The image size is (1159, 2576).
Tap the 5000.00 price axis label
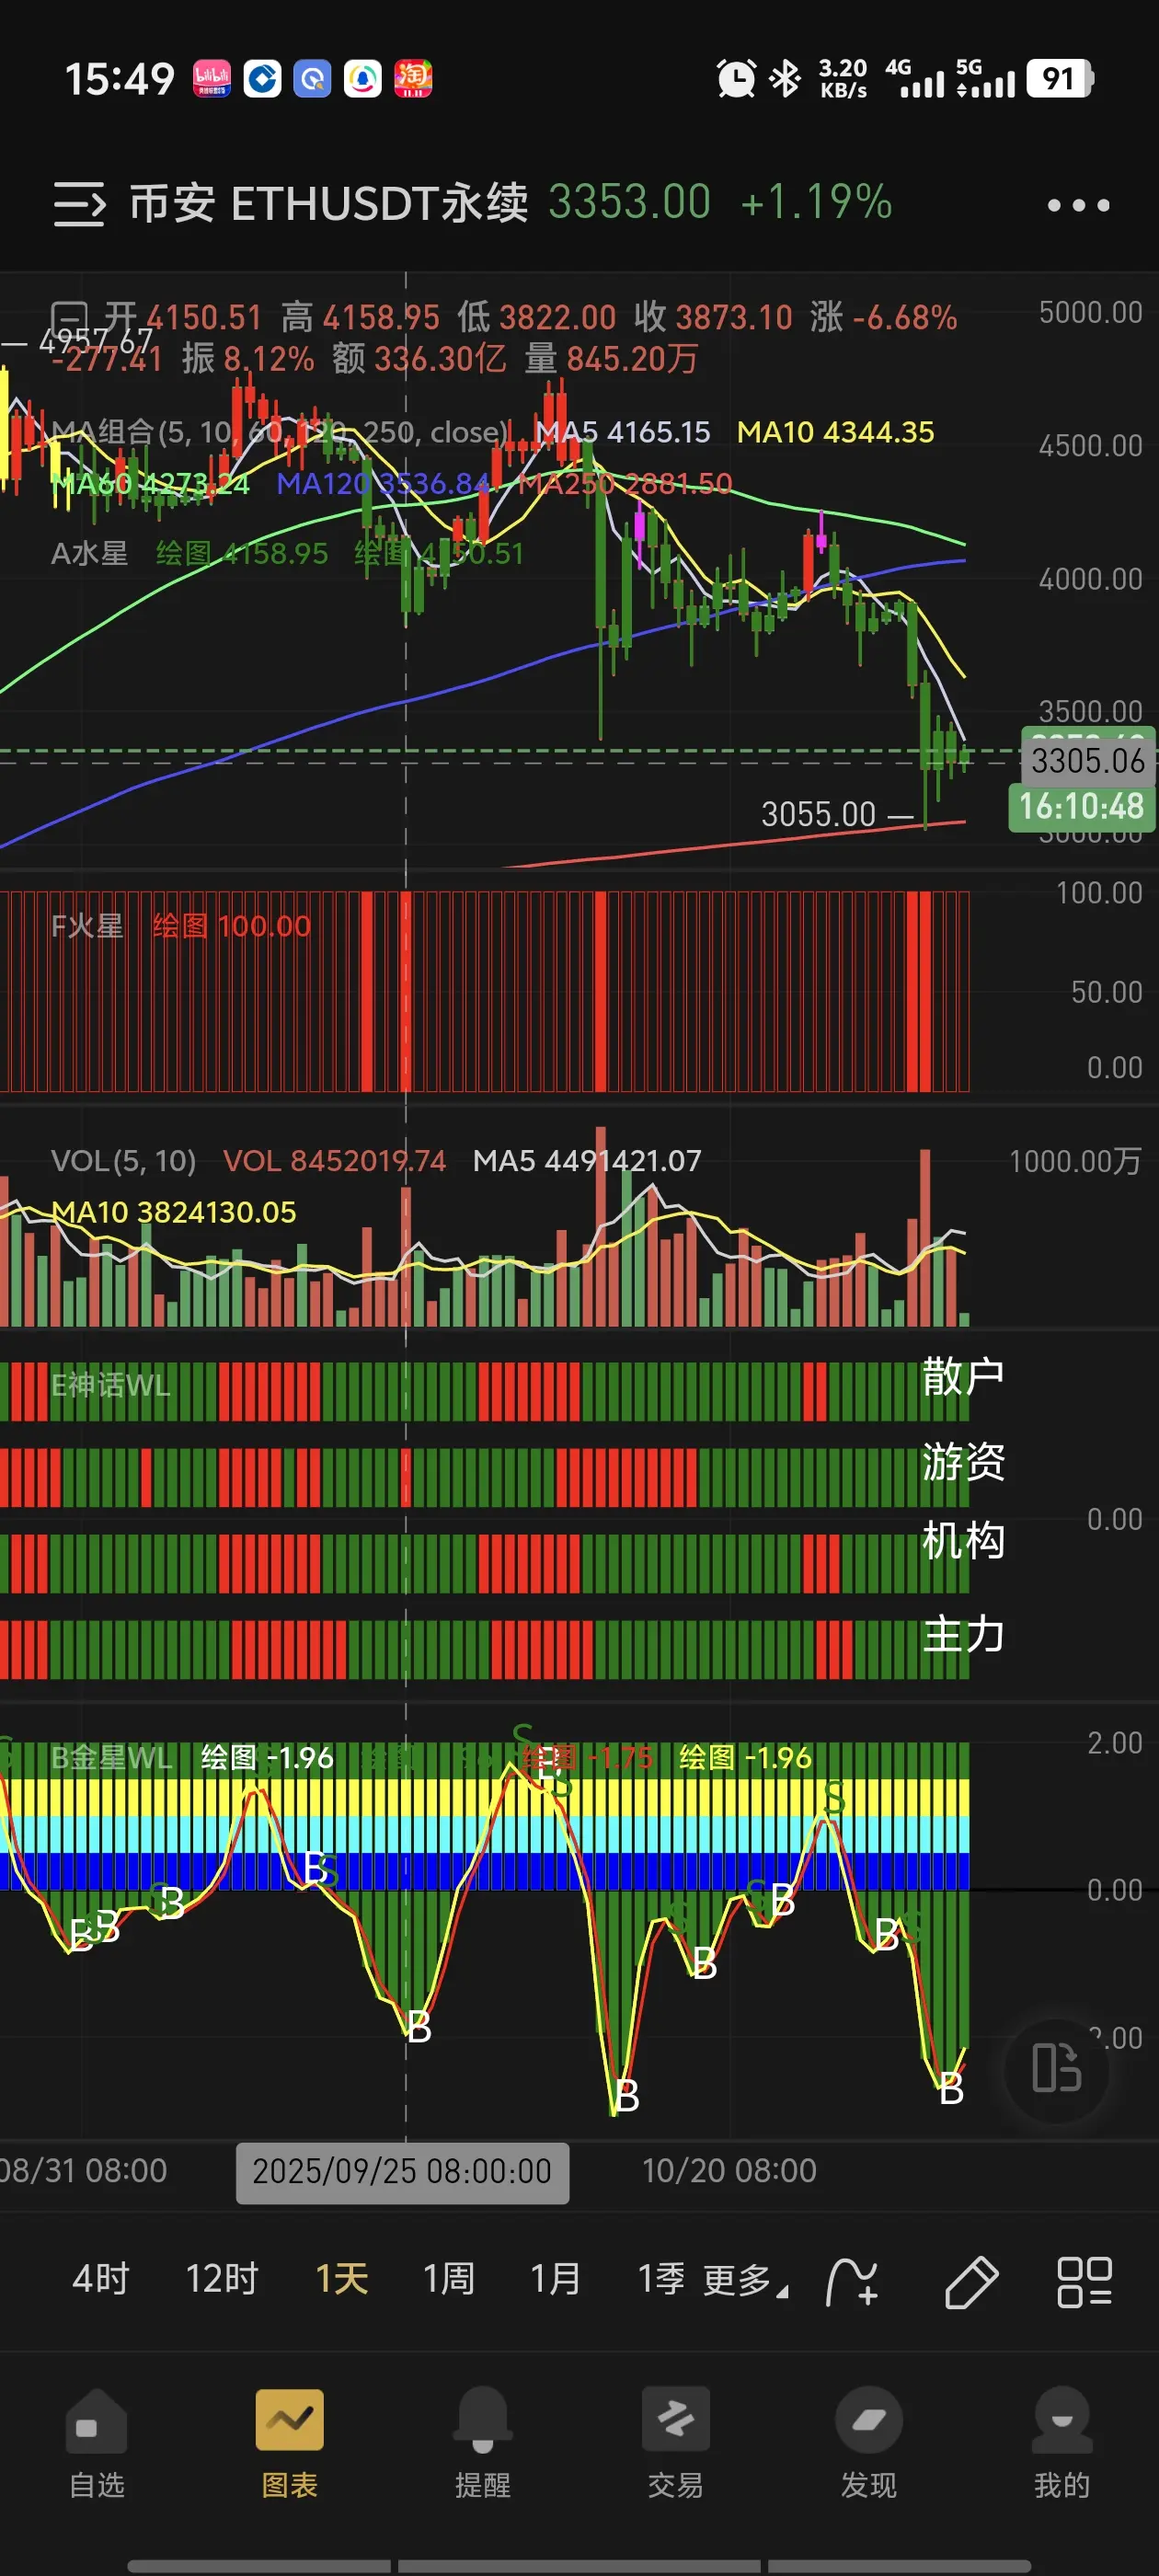(1090, 313)
